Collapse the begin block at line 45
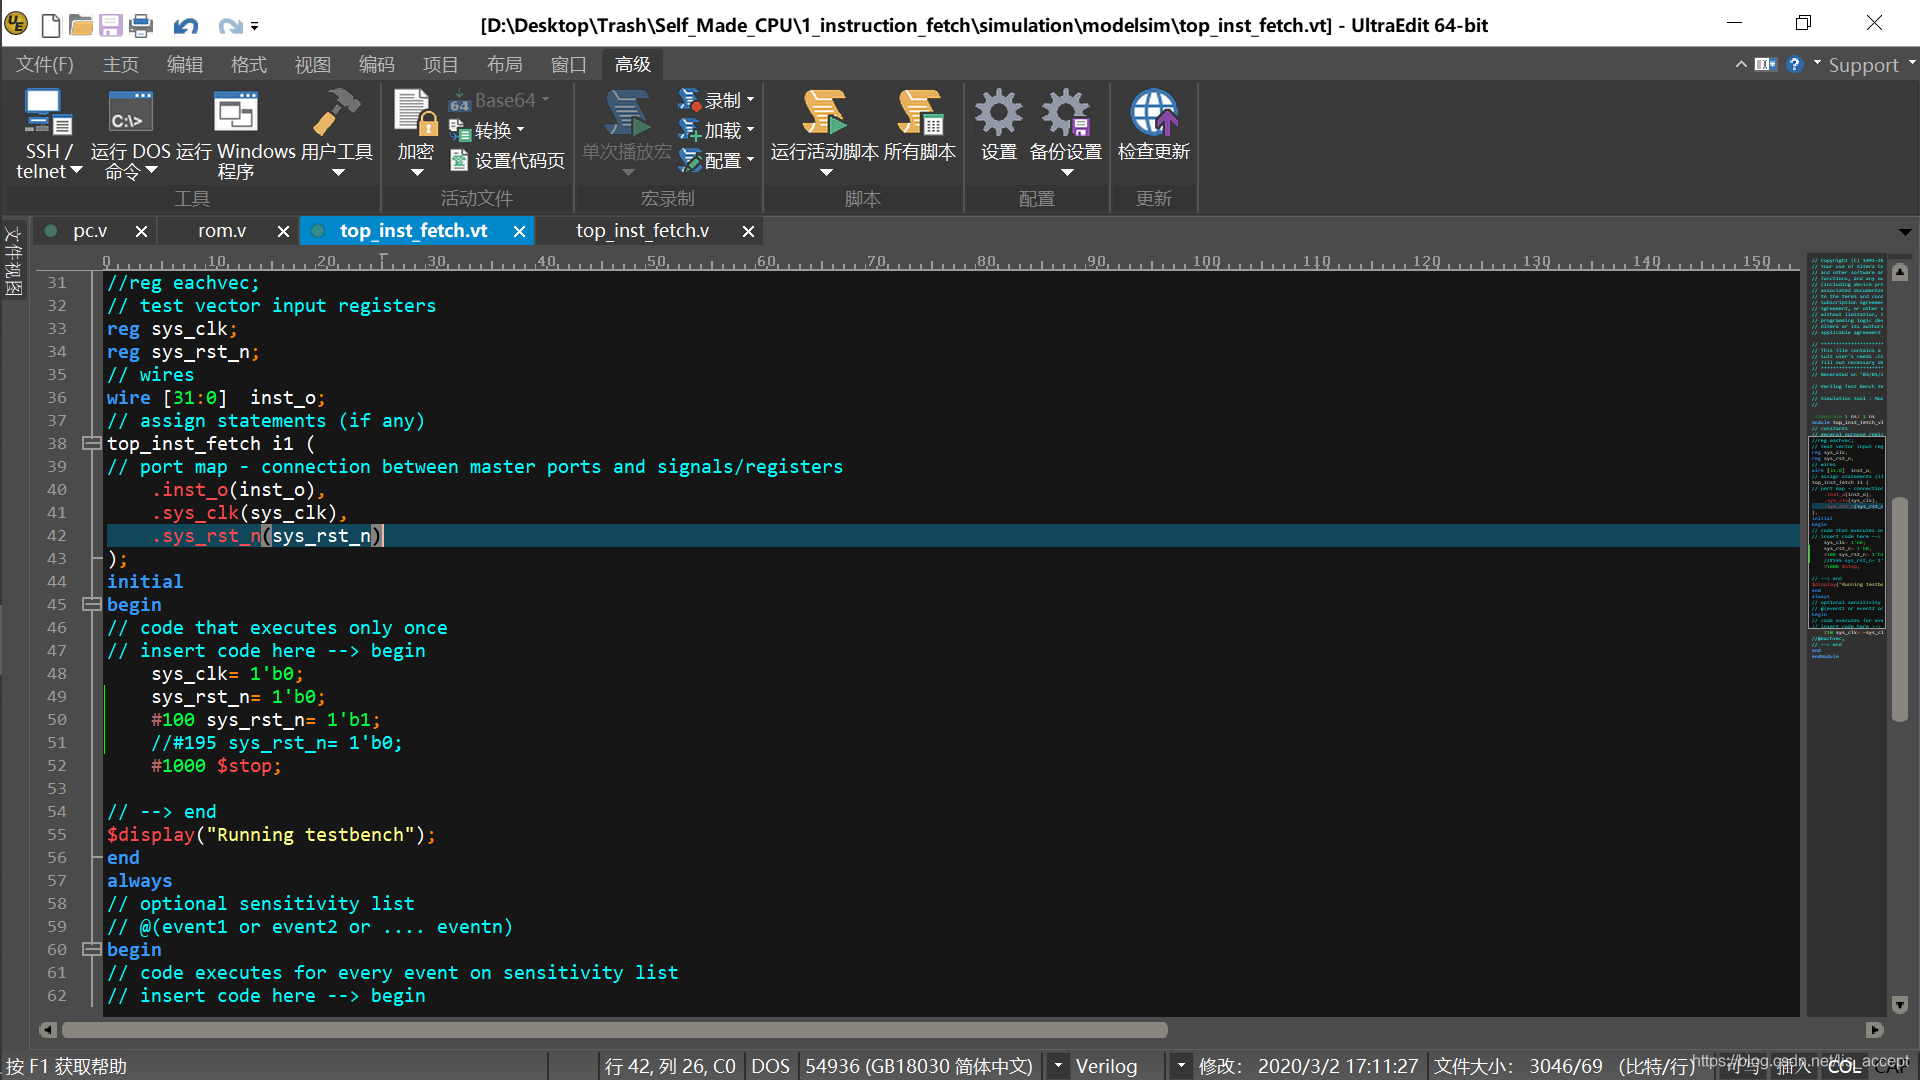The width and height of the screenshot is (1920, 1080). pyautogui.click(x=91, y=604)
